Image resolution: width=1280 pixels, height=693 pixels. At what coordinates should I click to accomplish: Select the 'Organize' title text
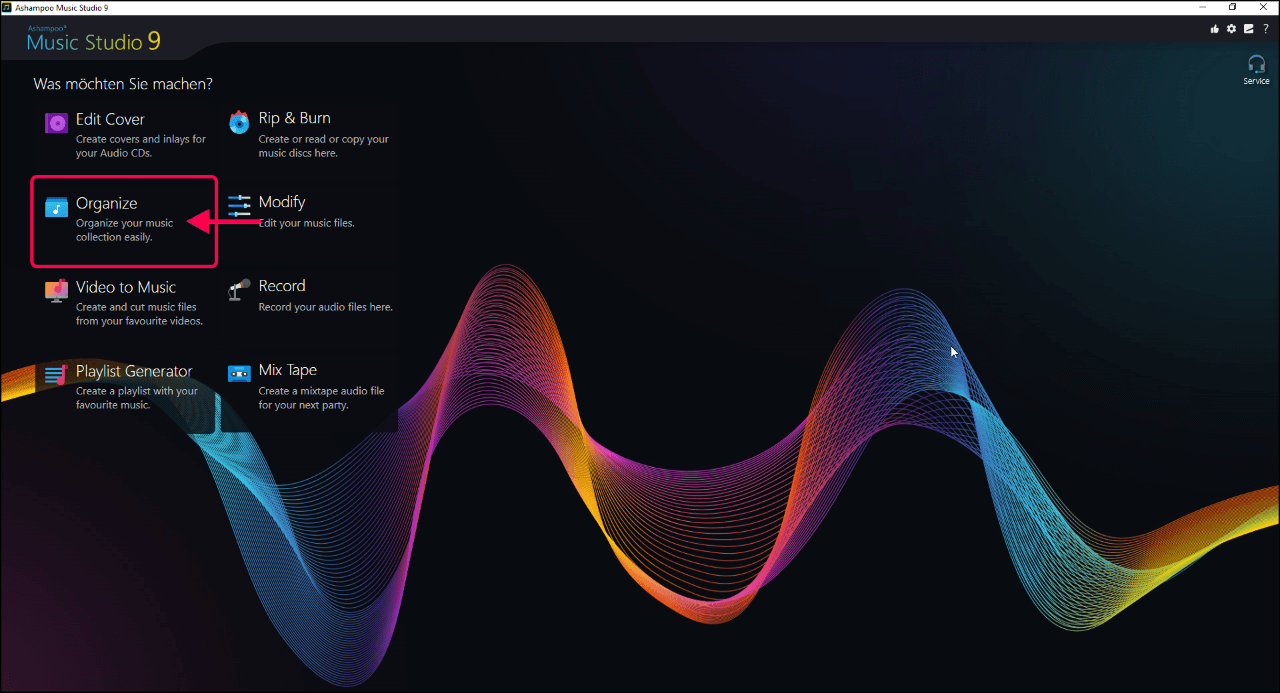[x=107, y=203]
